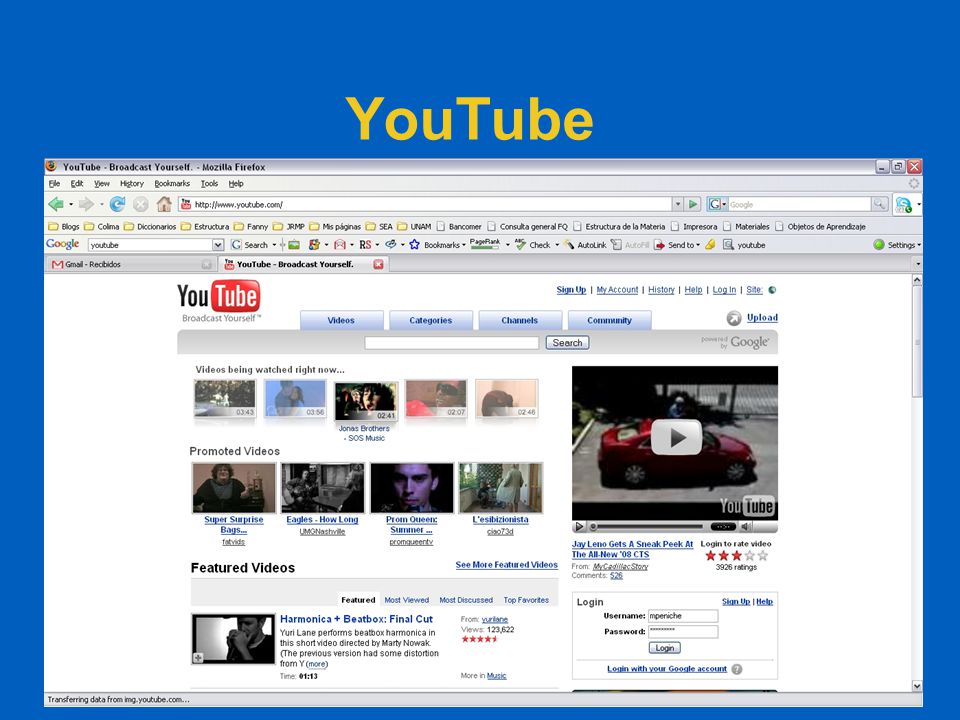
Task: Click See More Featured Videos link
Action: [x=506, y=564]
